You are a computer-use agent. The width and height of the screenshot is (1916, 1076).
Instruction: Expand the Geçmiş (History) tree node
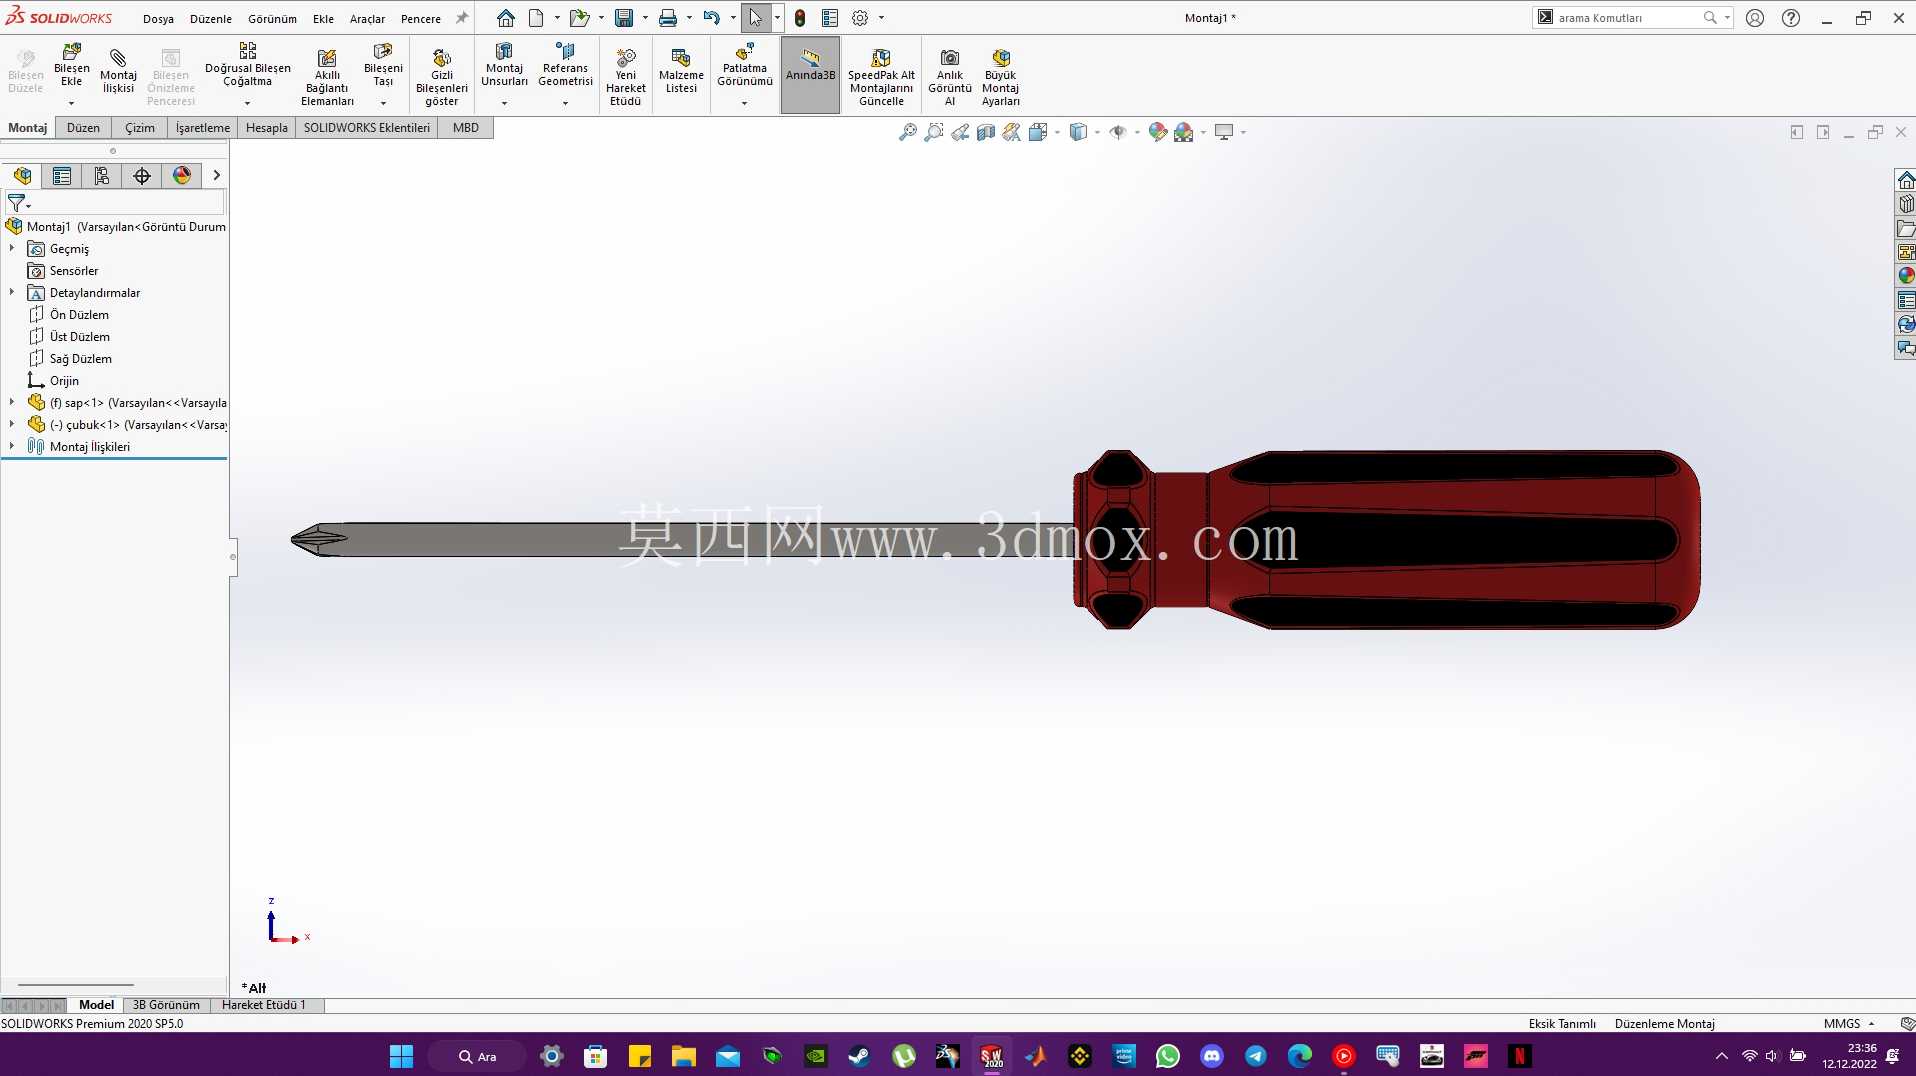pyautogui.click(x=12, y=248)
